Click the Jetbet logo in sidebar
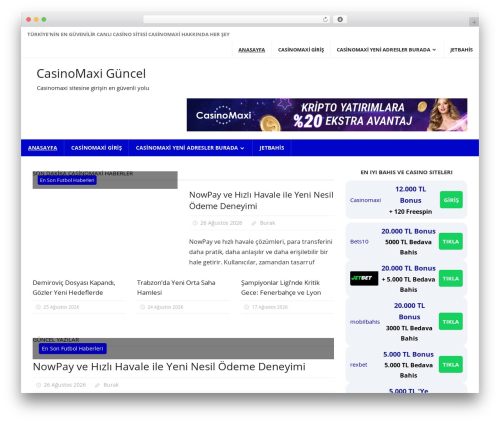Image resolution: width=500 pixels, height=423 pixels. [x=364, y=278]
